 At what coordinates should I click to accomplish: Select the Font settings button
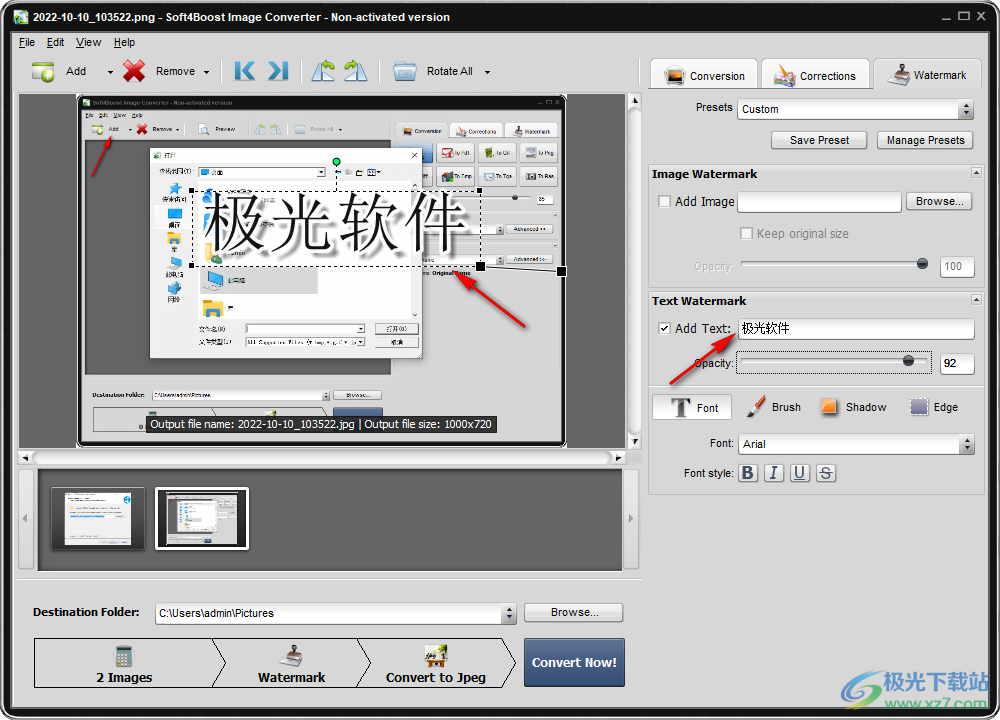[692, 407]
